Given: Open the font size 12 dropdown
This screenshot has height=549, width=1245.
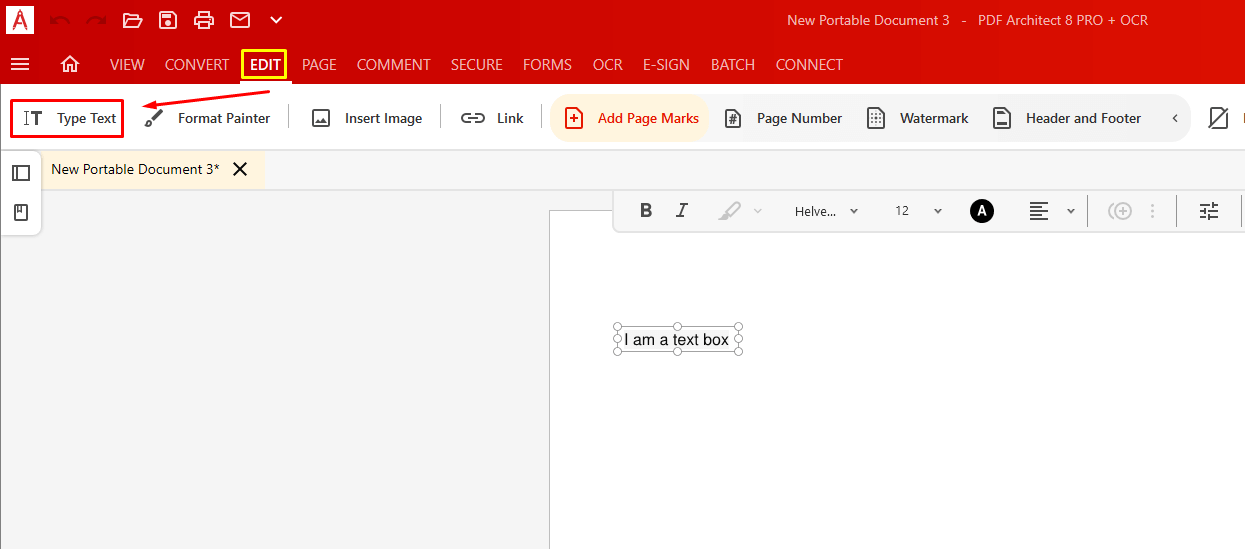Looking at the screenshot, I should [x=919, y=211].
